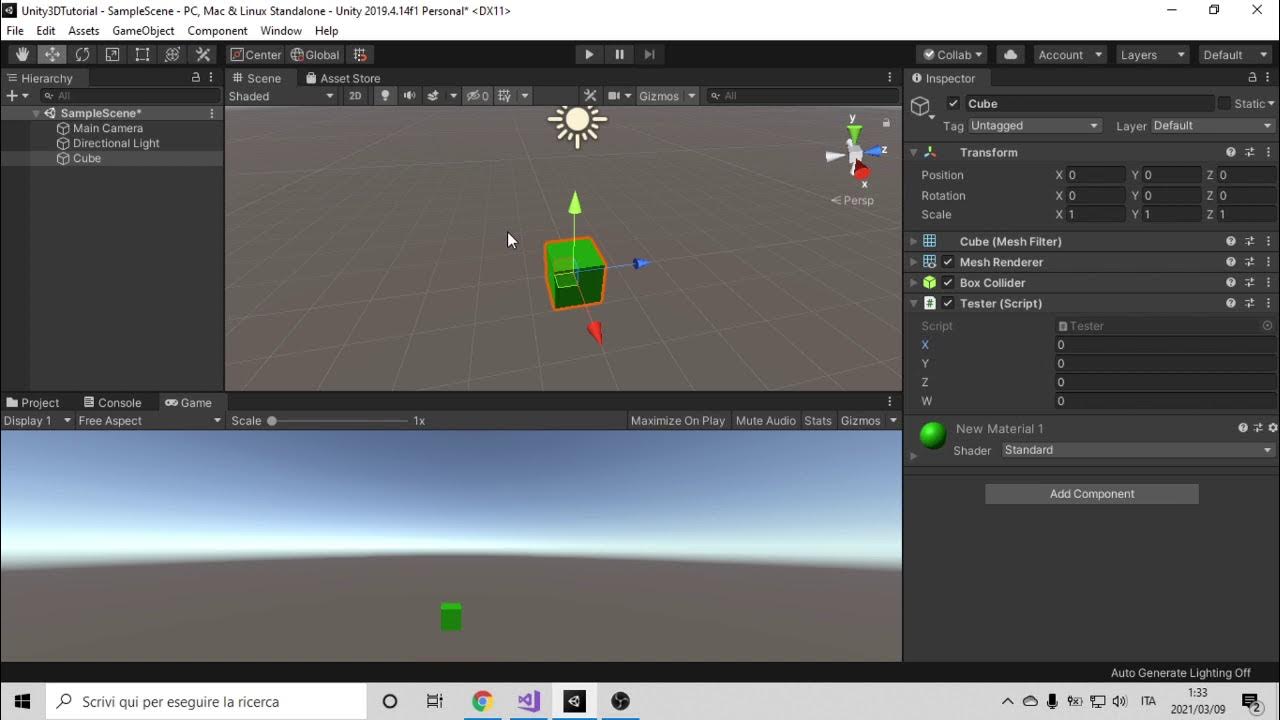
Task: Toggle Cube active checkbox
Action: click(953, 103)
